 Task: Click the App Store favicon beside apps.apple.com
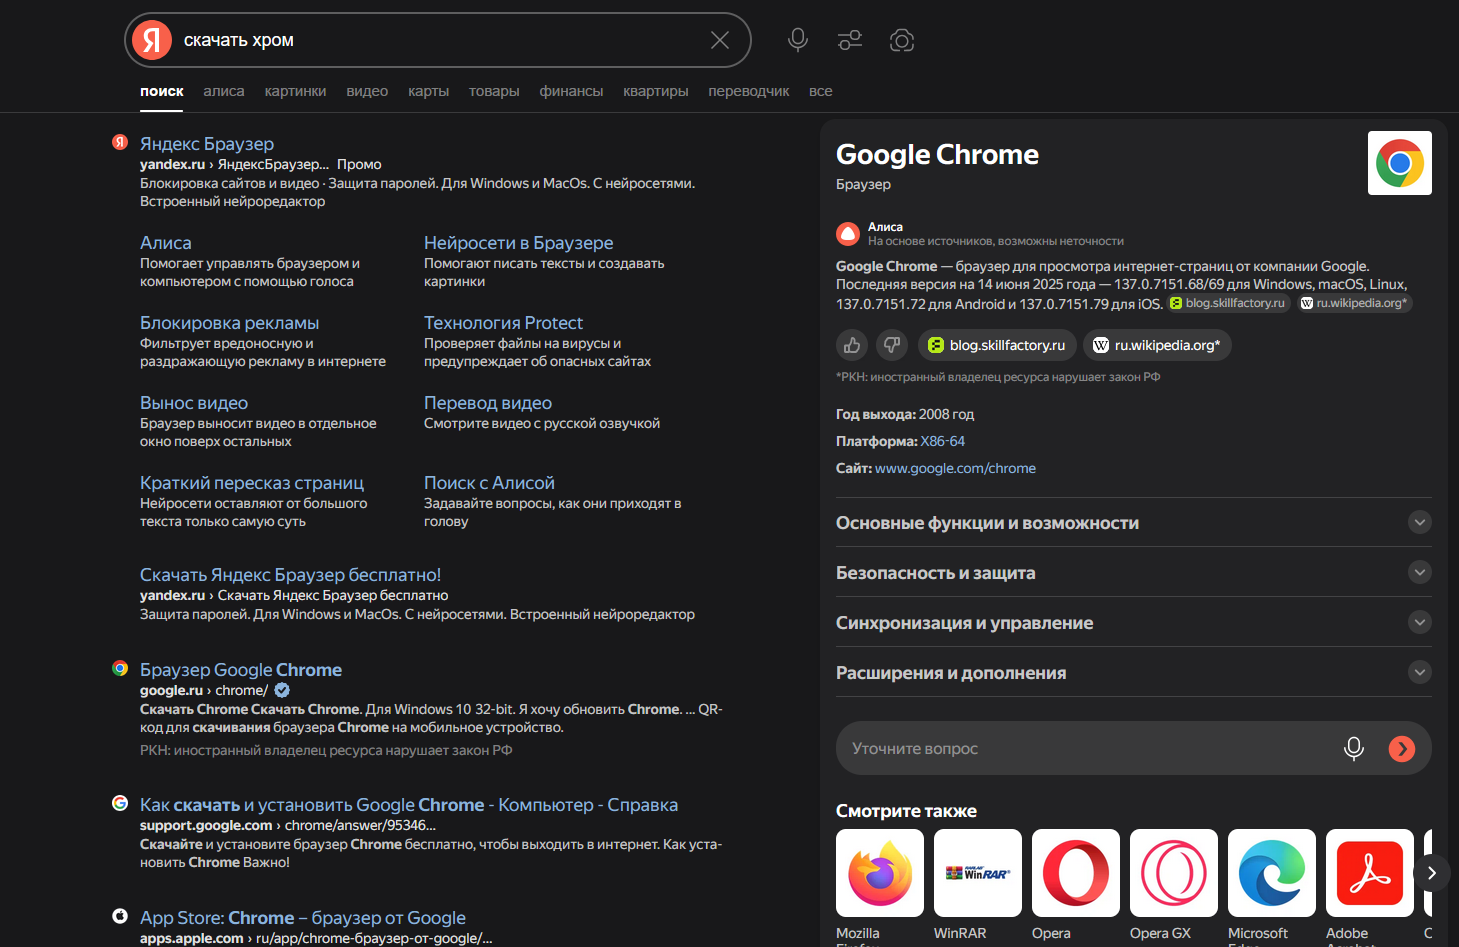point(120,916)
